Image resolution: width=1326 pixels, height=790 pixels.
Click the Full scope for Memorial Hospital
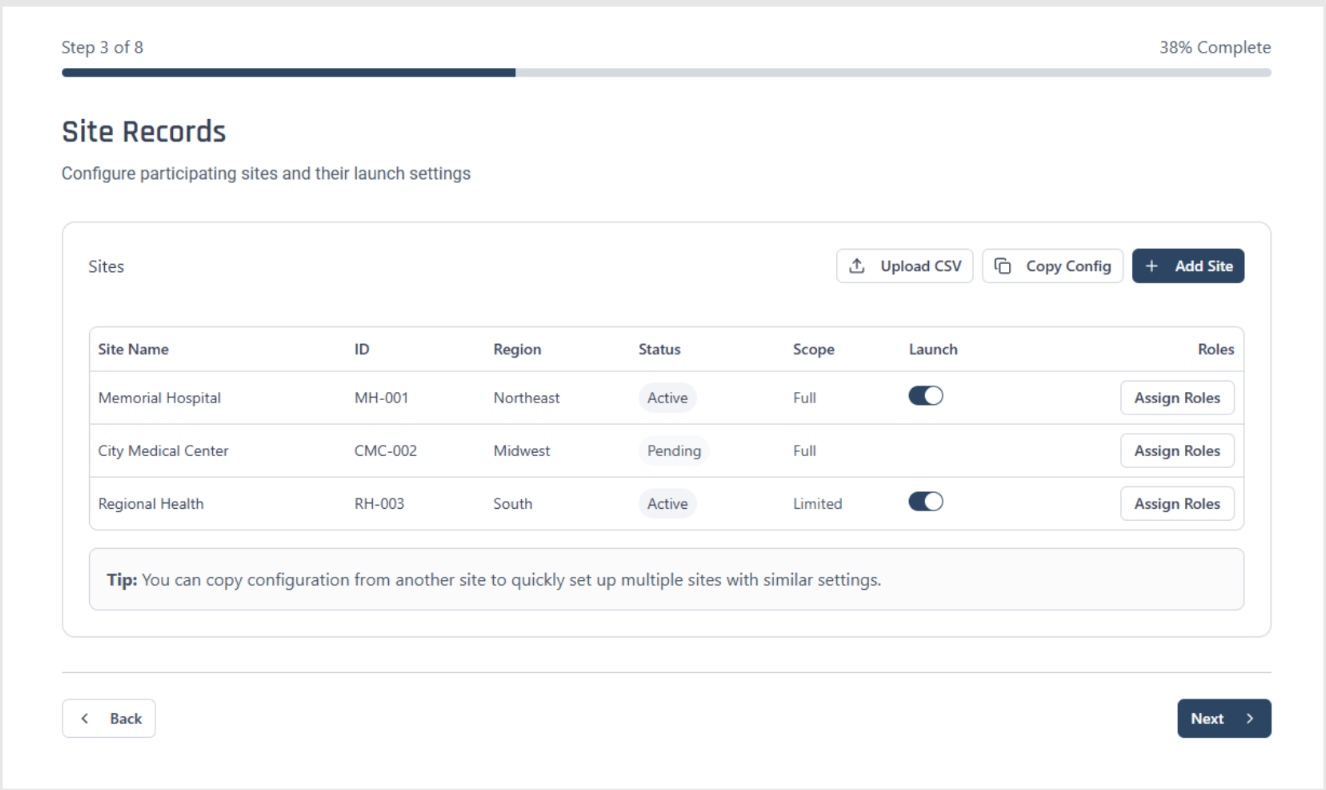click(x=804, y=398)
